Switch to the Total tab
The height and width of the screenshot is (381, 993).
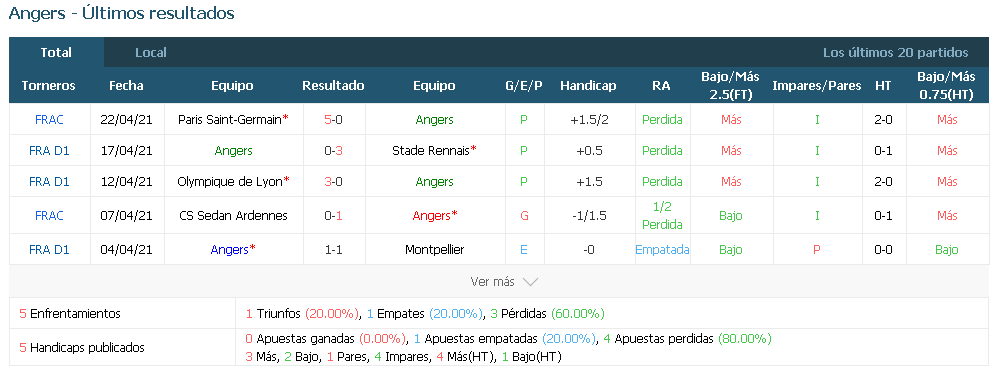click(56, 53)
